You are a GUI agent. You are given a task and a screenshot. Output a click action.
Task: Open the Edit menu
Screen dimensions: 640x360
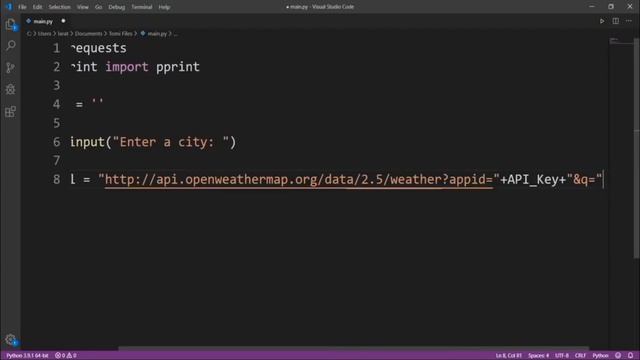[37, 7]
